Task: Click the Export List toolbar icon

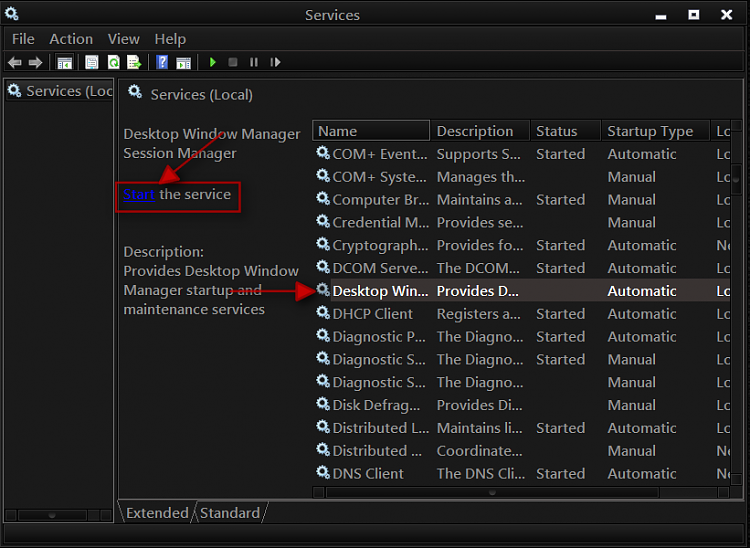Action: (x=134, y=62)
